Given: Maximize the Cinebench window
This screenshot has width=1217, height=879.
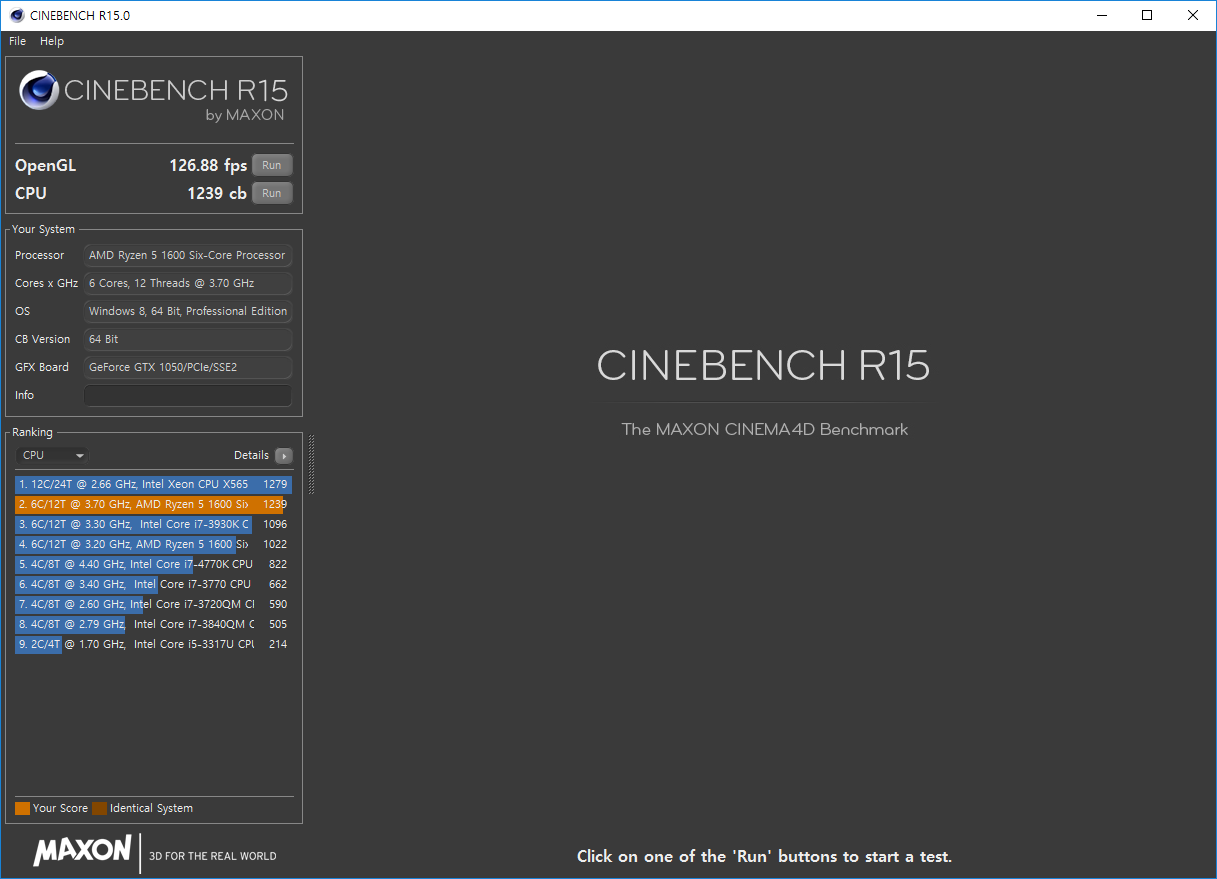Looking at the screenshot, I should pyautogui.click(x=1147, y=15).
